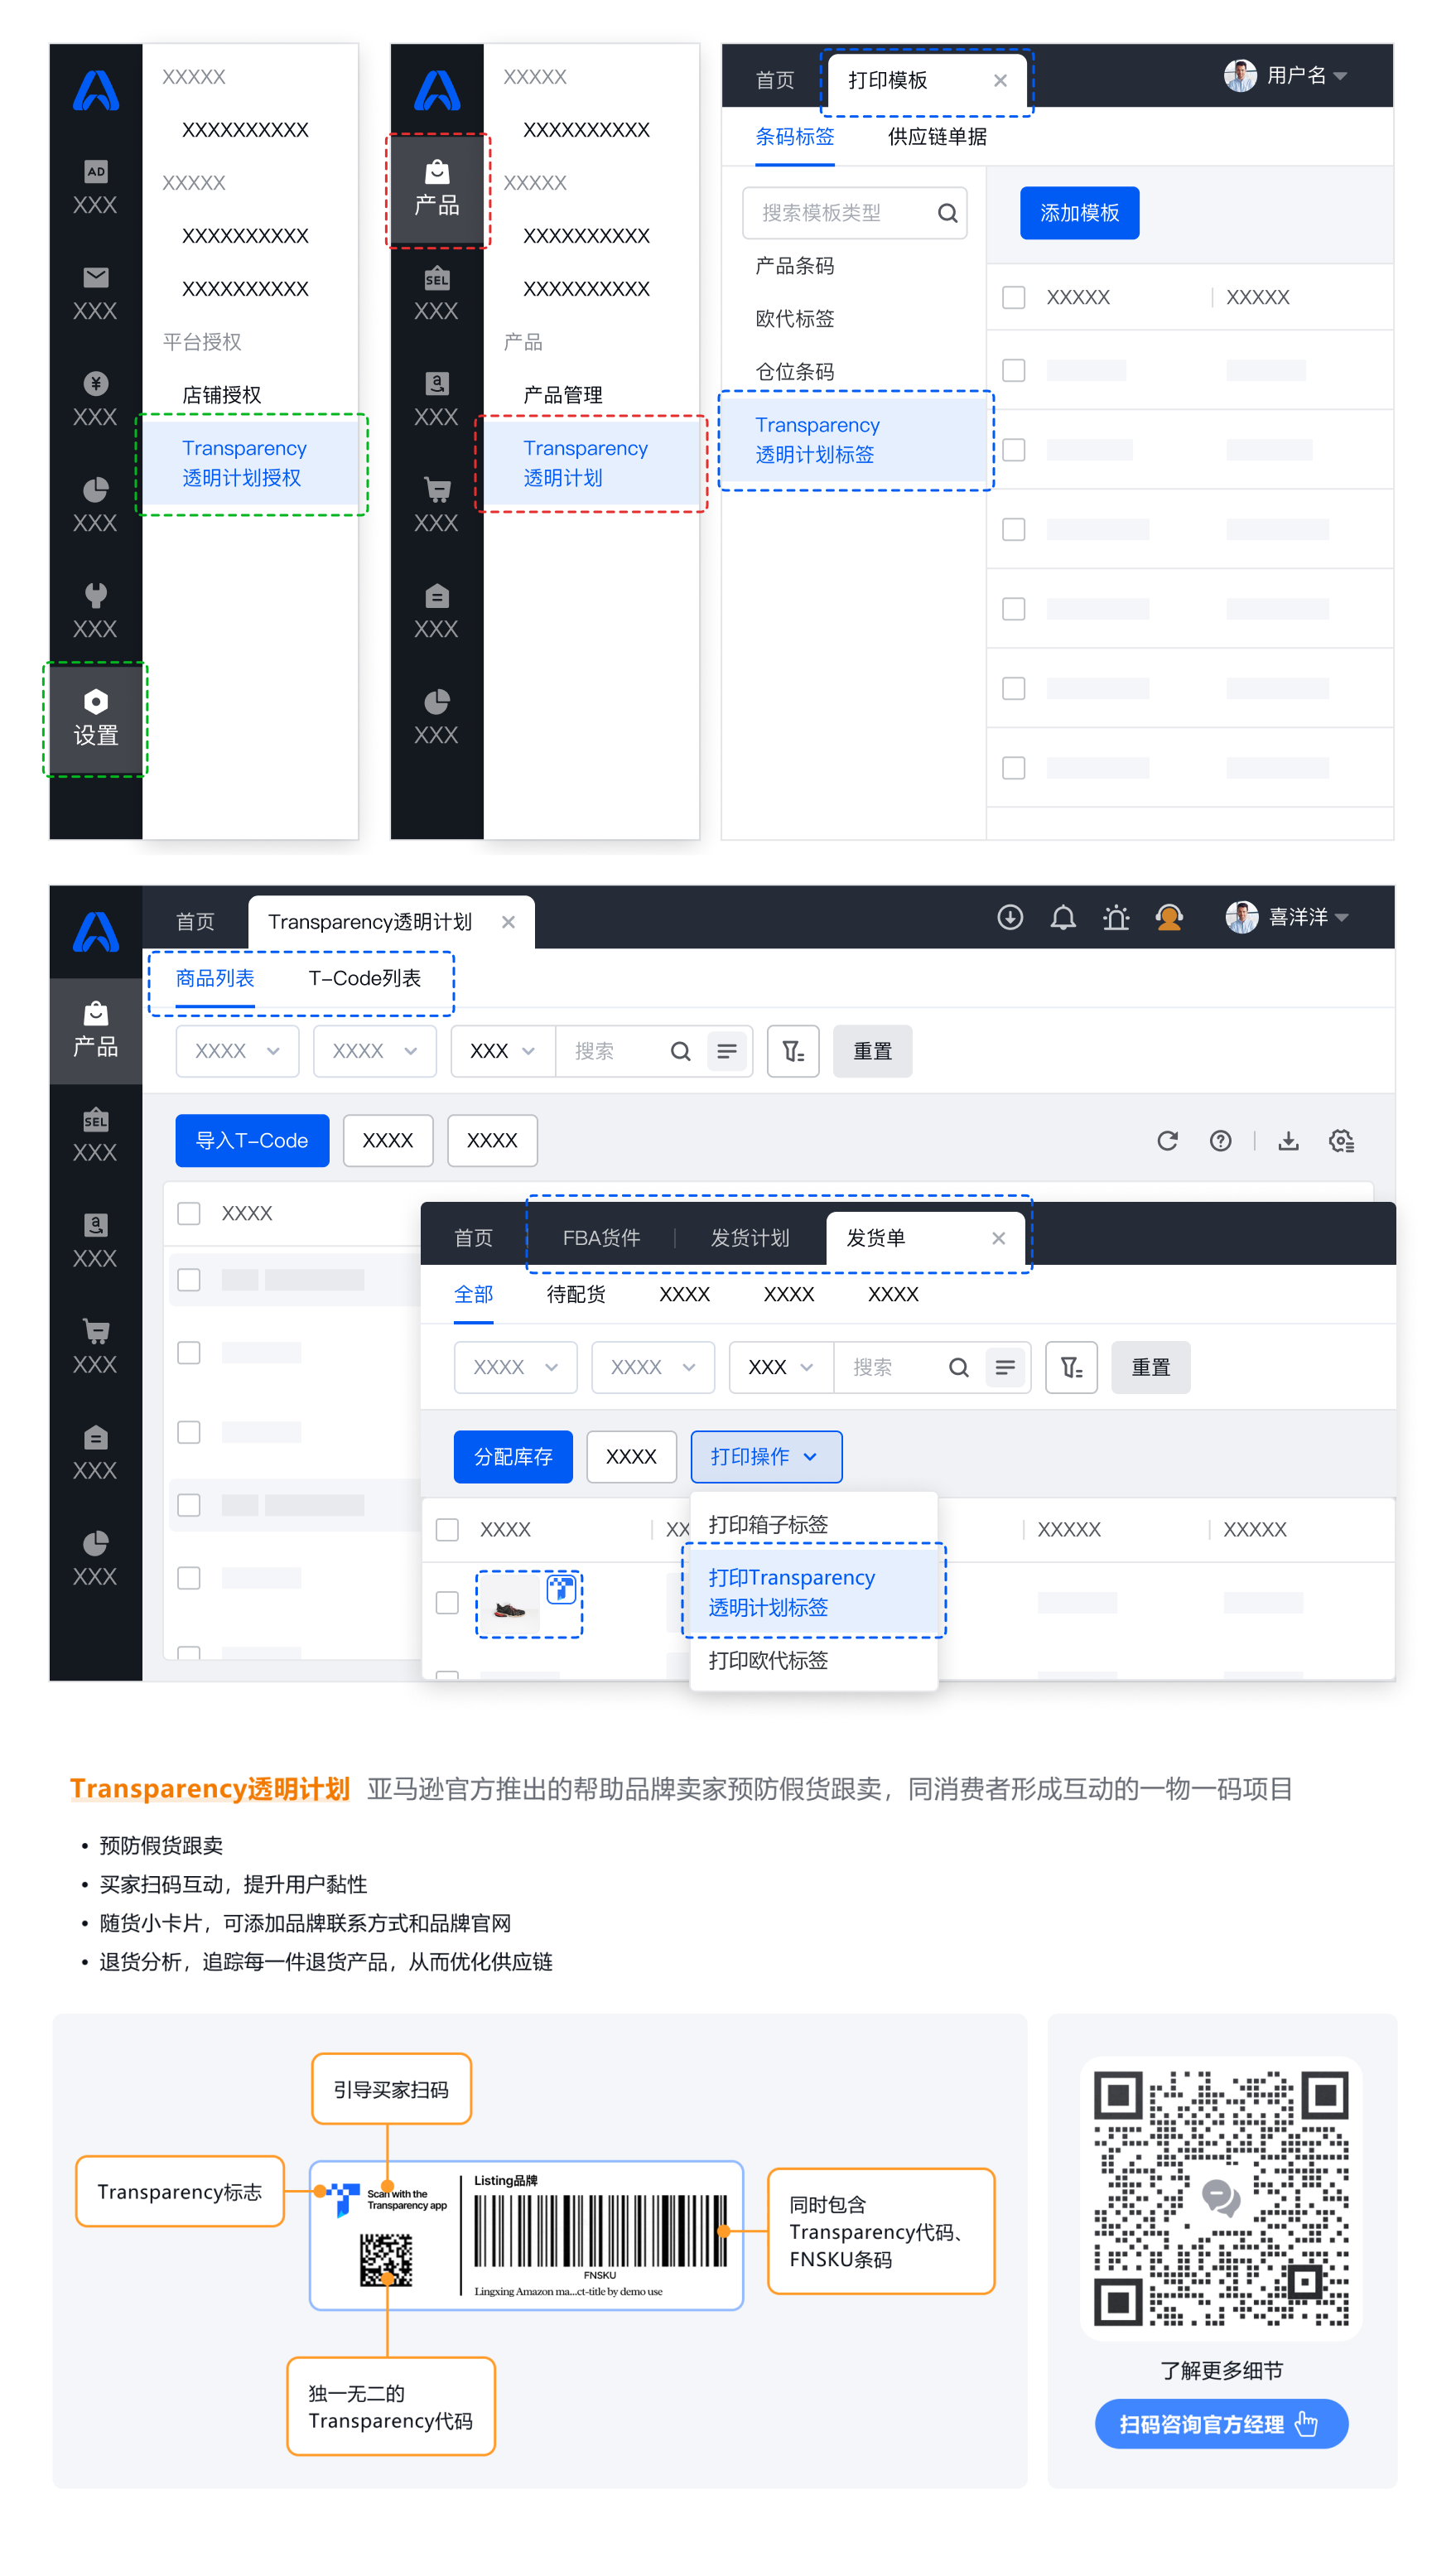Toggle the checkbox beside the shoe product row
1456x2552 pixels.
click(x=447, y=1602)
